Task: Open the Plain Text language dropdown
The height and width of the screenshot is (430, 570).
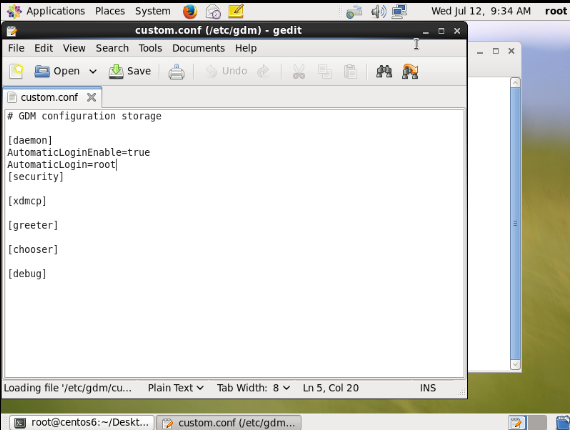Action: click(176, 388)
